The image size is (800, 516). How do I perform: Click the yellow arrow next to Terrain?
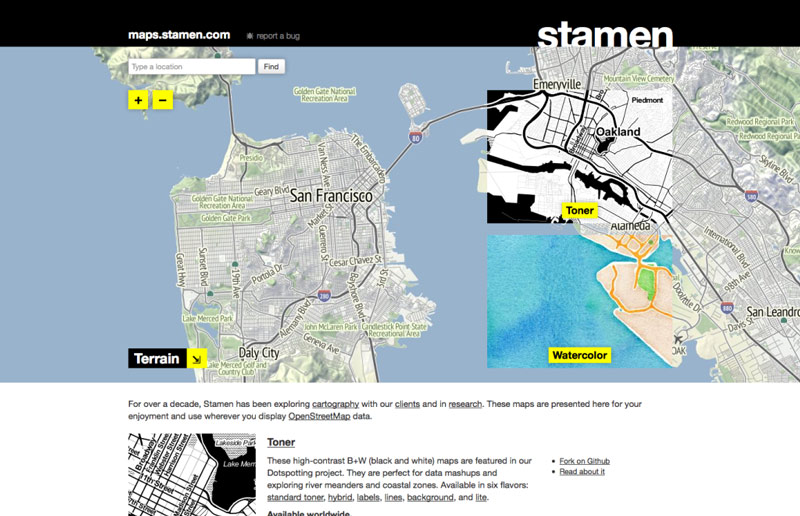click(x=197, y=359)
